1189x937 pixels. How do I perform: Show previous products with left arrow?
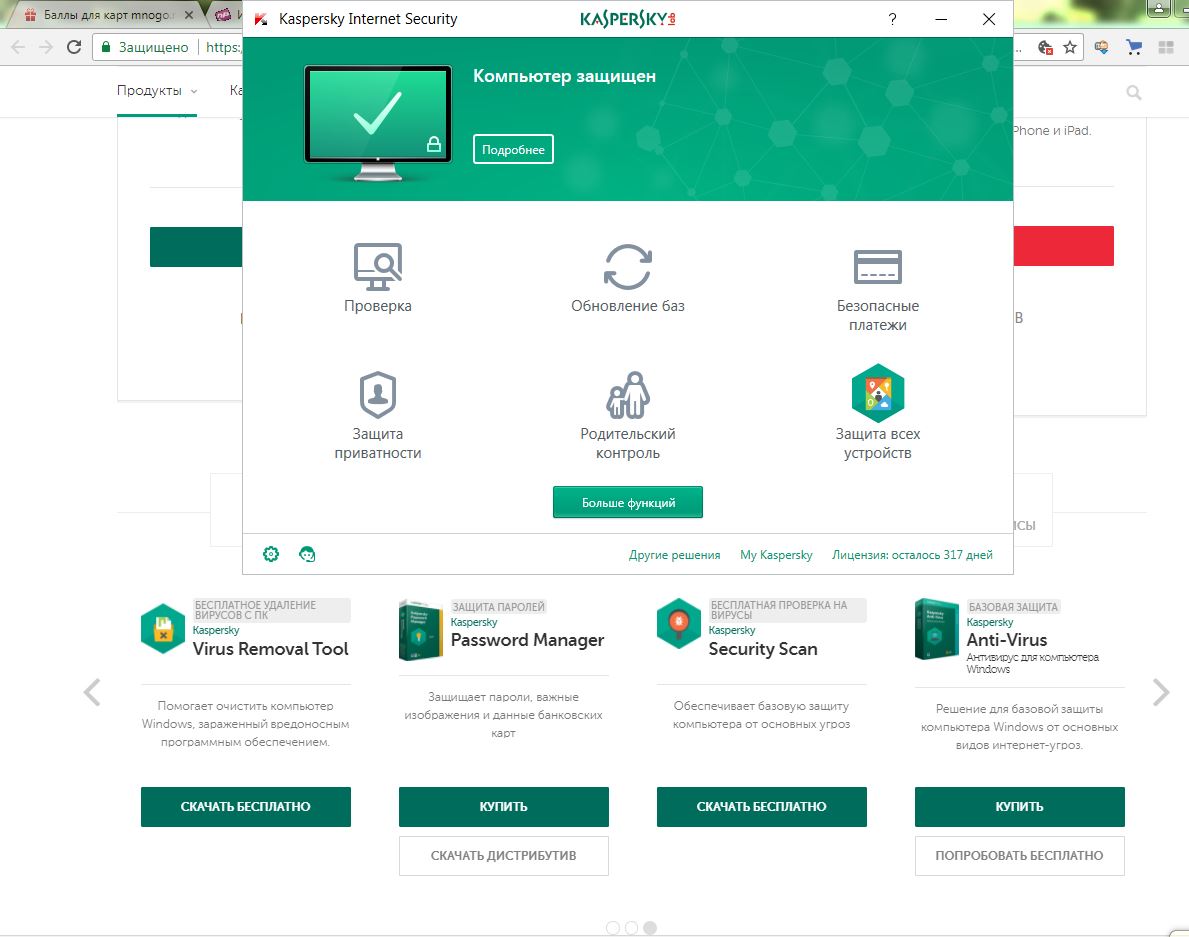tap(92, 692)
